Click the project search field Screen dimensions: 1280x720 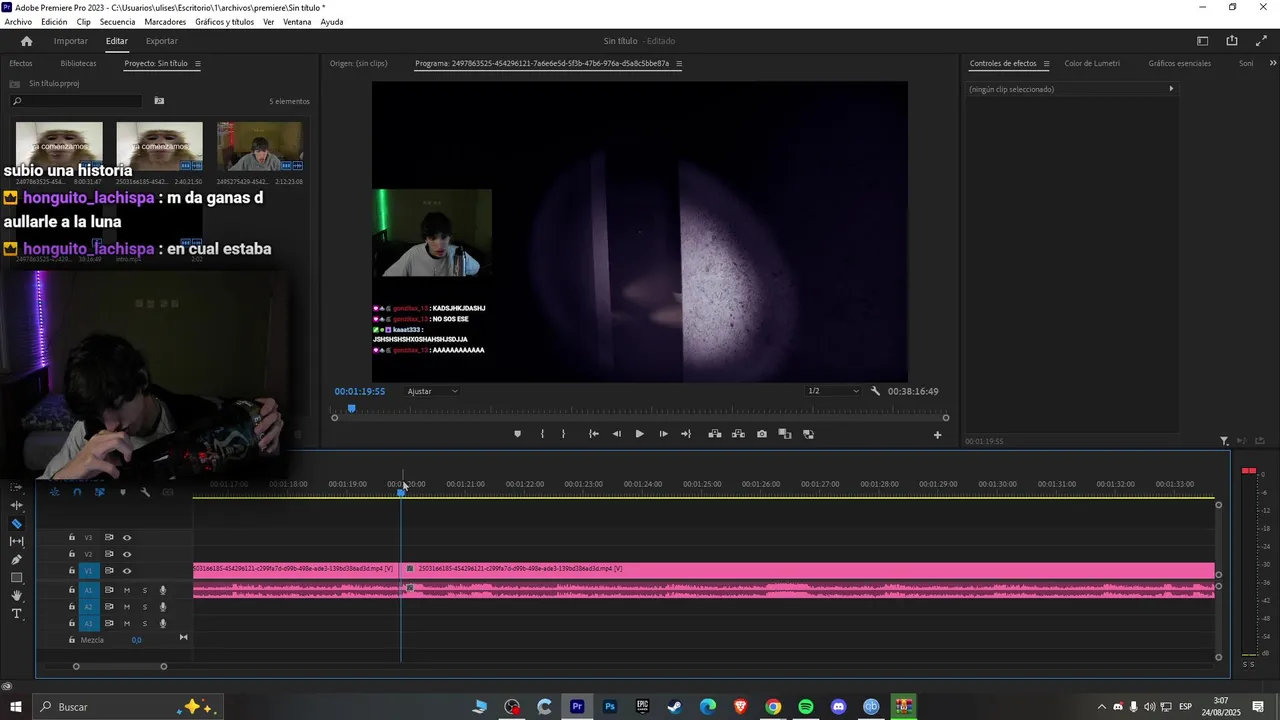click(x=76, y=101)
